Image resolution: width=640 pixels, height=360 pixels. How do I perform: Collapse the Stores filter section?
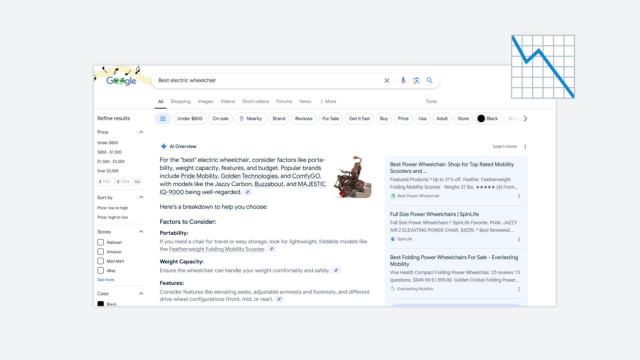141,231
